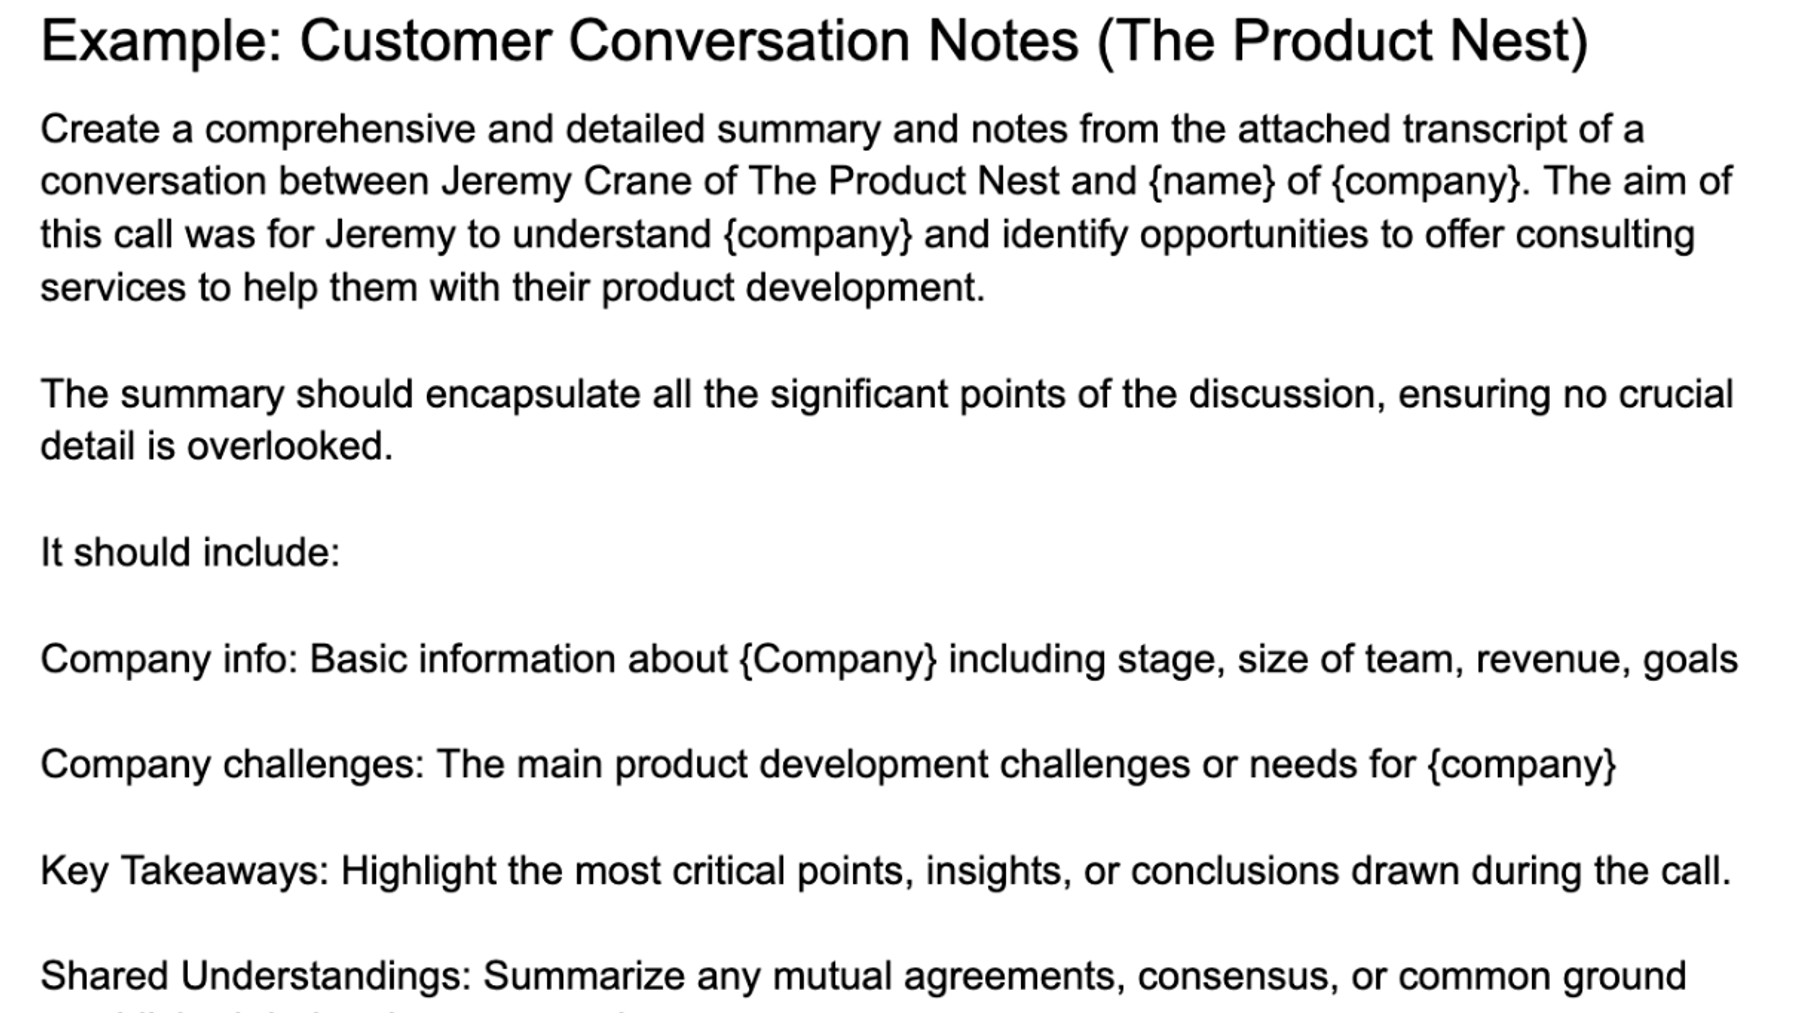Click {company} placeholder after "understand"

tap(817, 234)
